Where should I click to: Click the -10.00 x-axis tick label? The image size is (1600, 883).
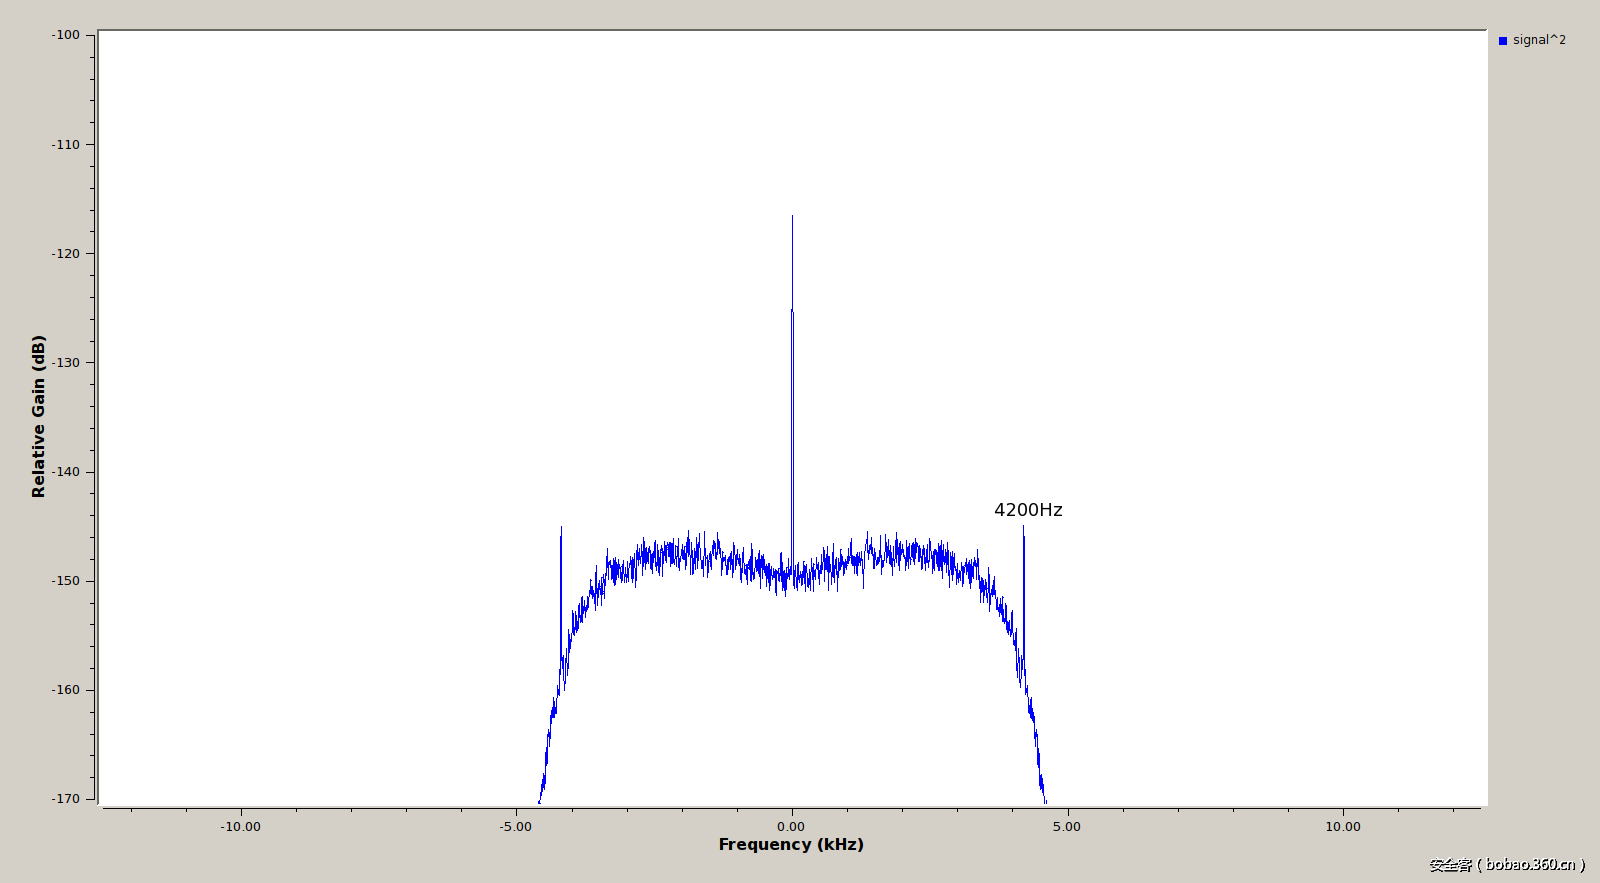240,827
